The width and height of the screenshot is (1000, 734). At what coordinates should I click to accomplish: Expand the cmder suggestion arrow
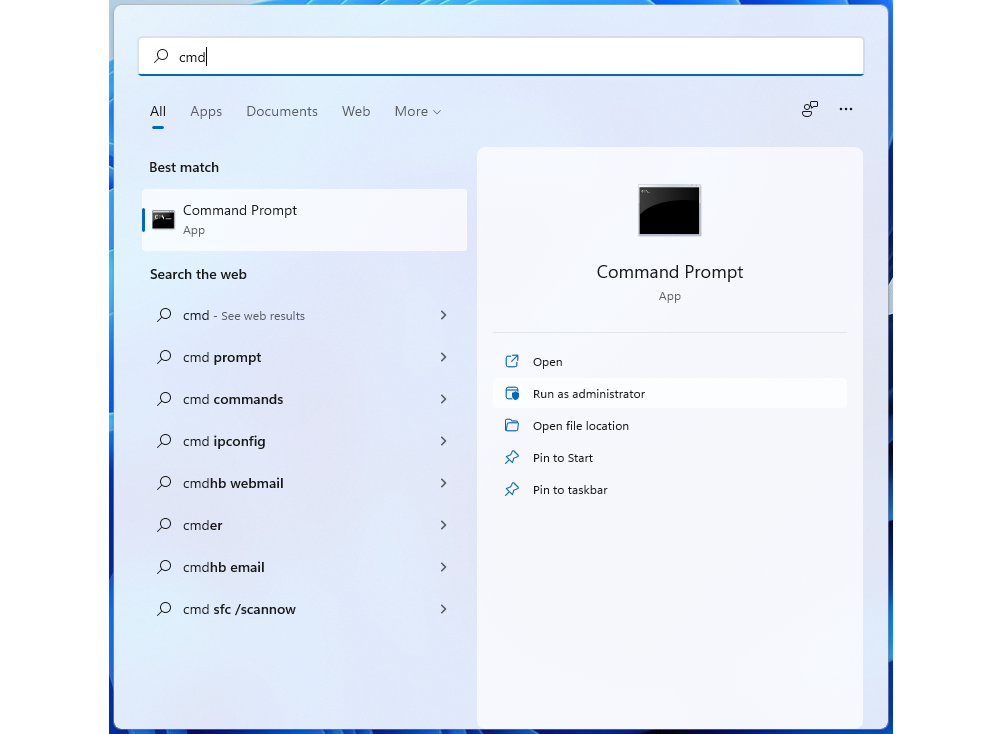[443, 525]
